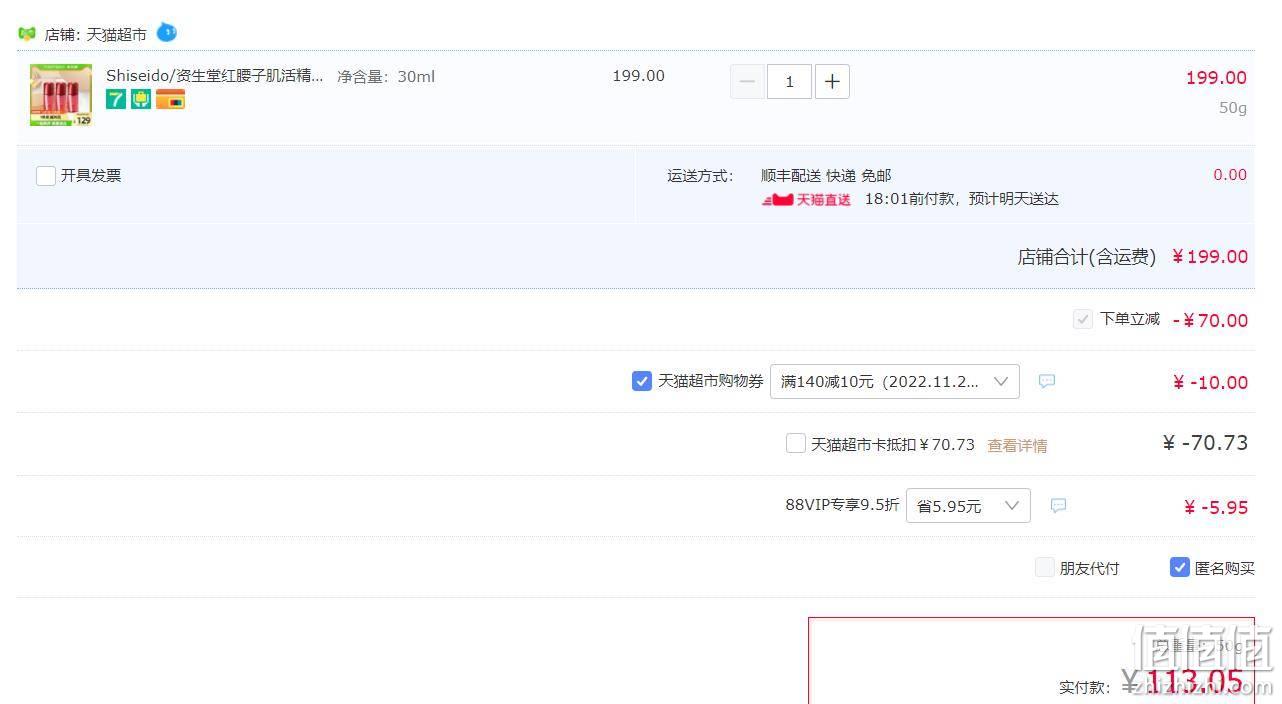Click the shipping fee 0.00
Screen dimensions: 1282x704
(x=1230, y=175)
